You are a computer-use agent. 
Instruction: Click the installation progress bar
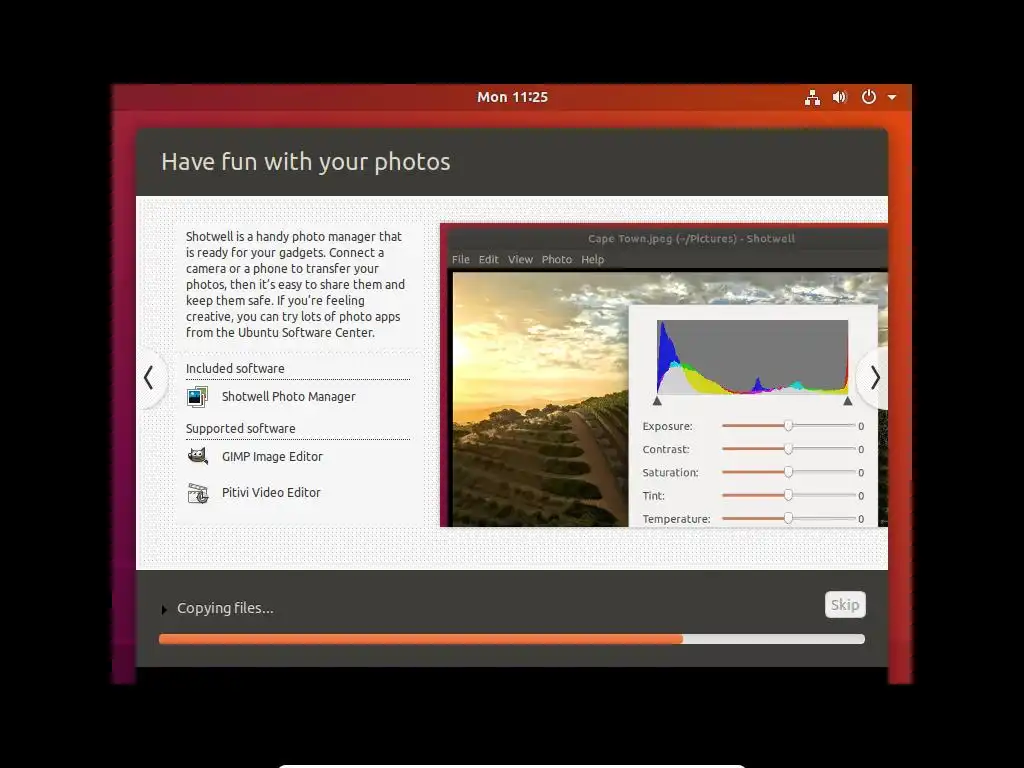(x=512, y=639)
